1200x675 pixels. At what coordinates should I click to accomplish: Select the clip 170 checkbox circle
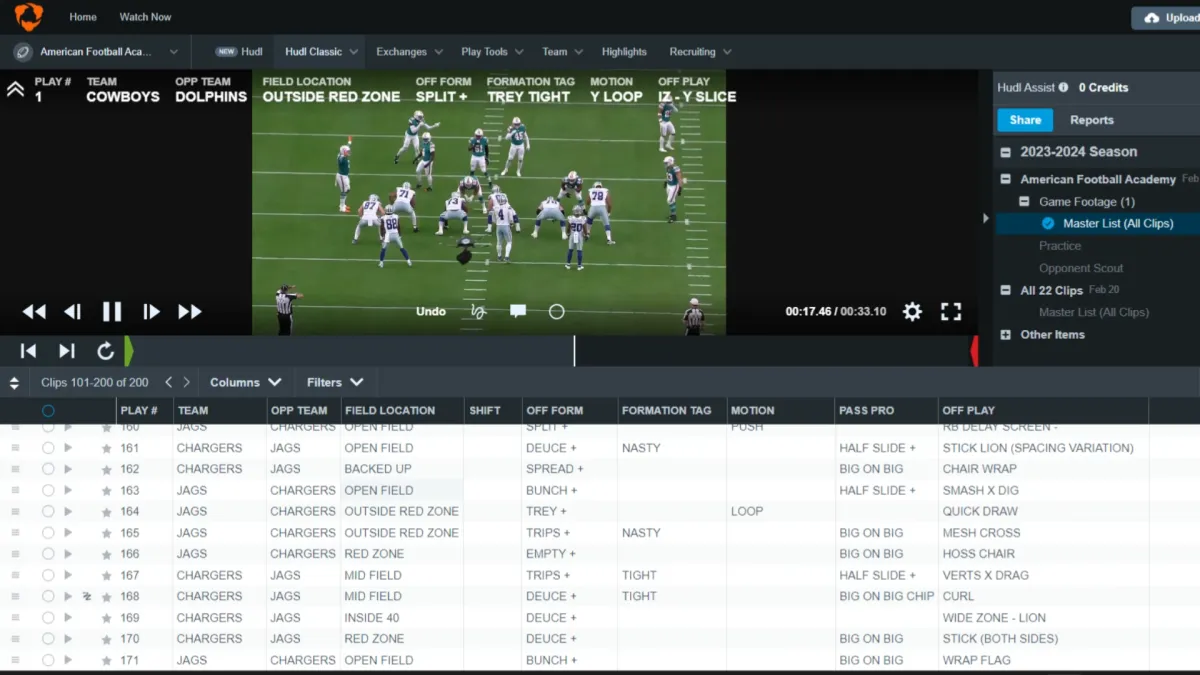pyautogui.click(x=48, y=639)
